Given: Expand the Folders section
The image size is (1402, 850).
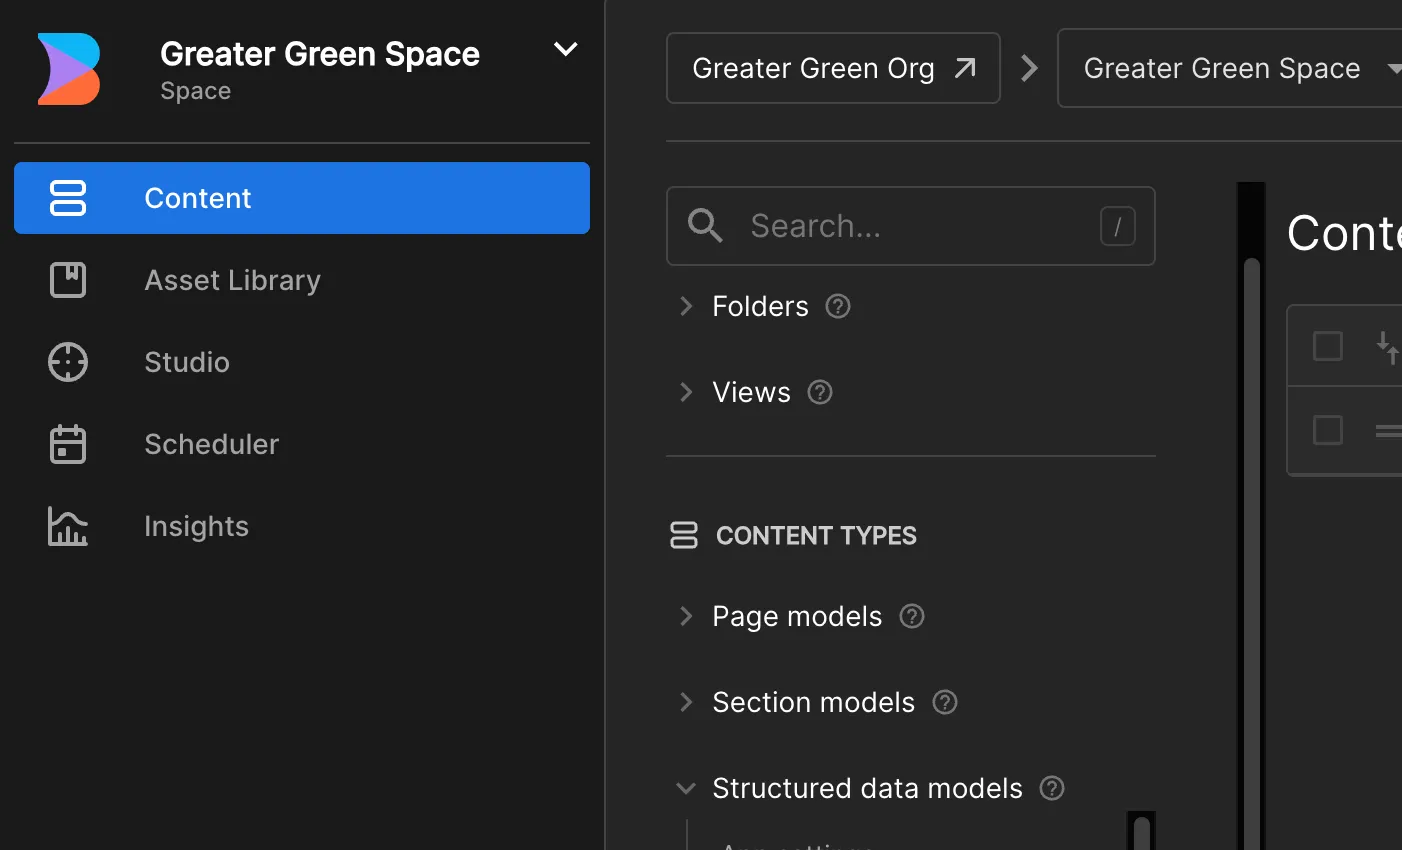Looking at the screenshot, I should 686,306.
